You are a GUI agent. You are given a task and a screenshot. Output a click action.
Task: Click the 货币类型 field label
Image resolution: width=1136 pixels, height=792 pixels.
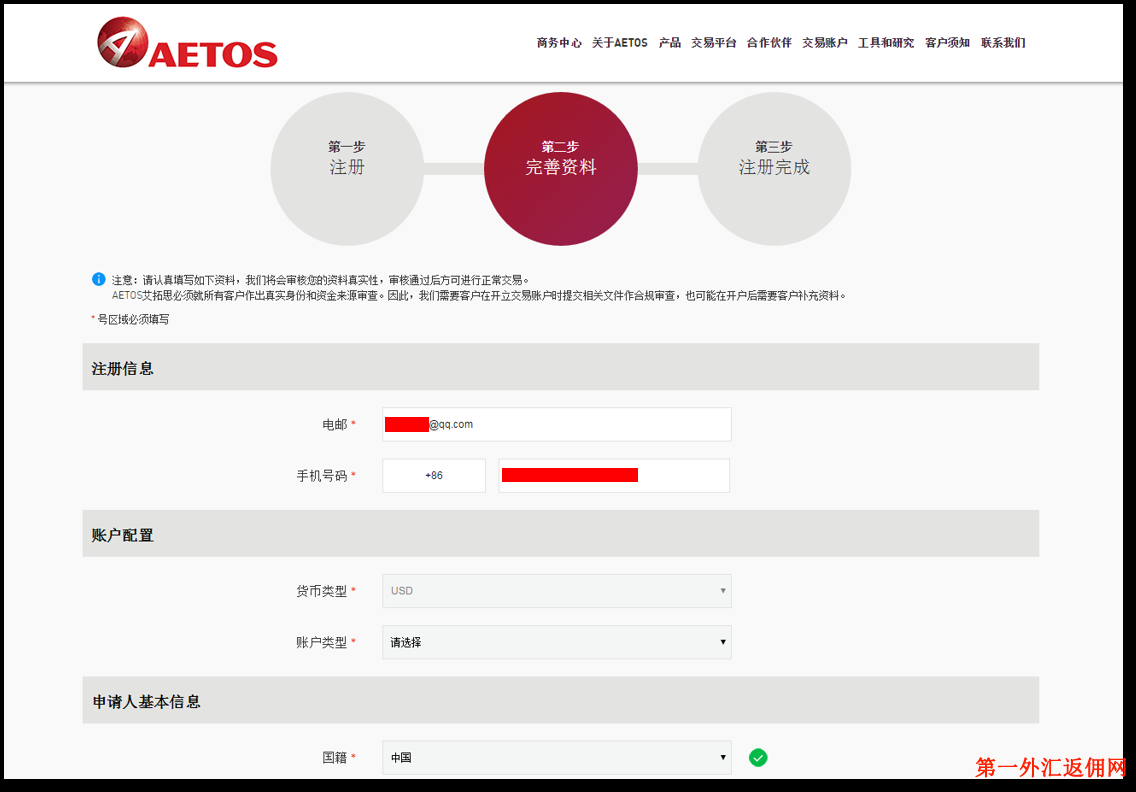322,591
